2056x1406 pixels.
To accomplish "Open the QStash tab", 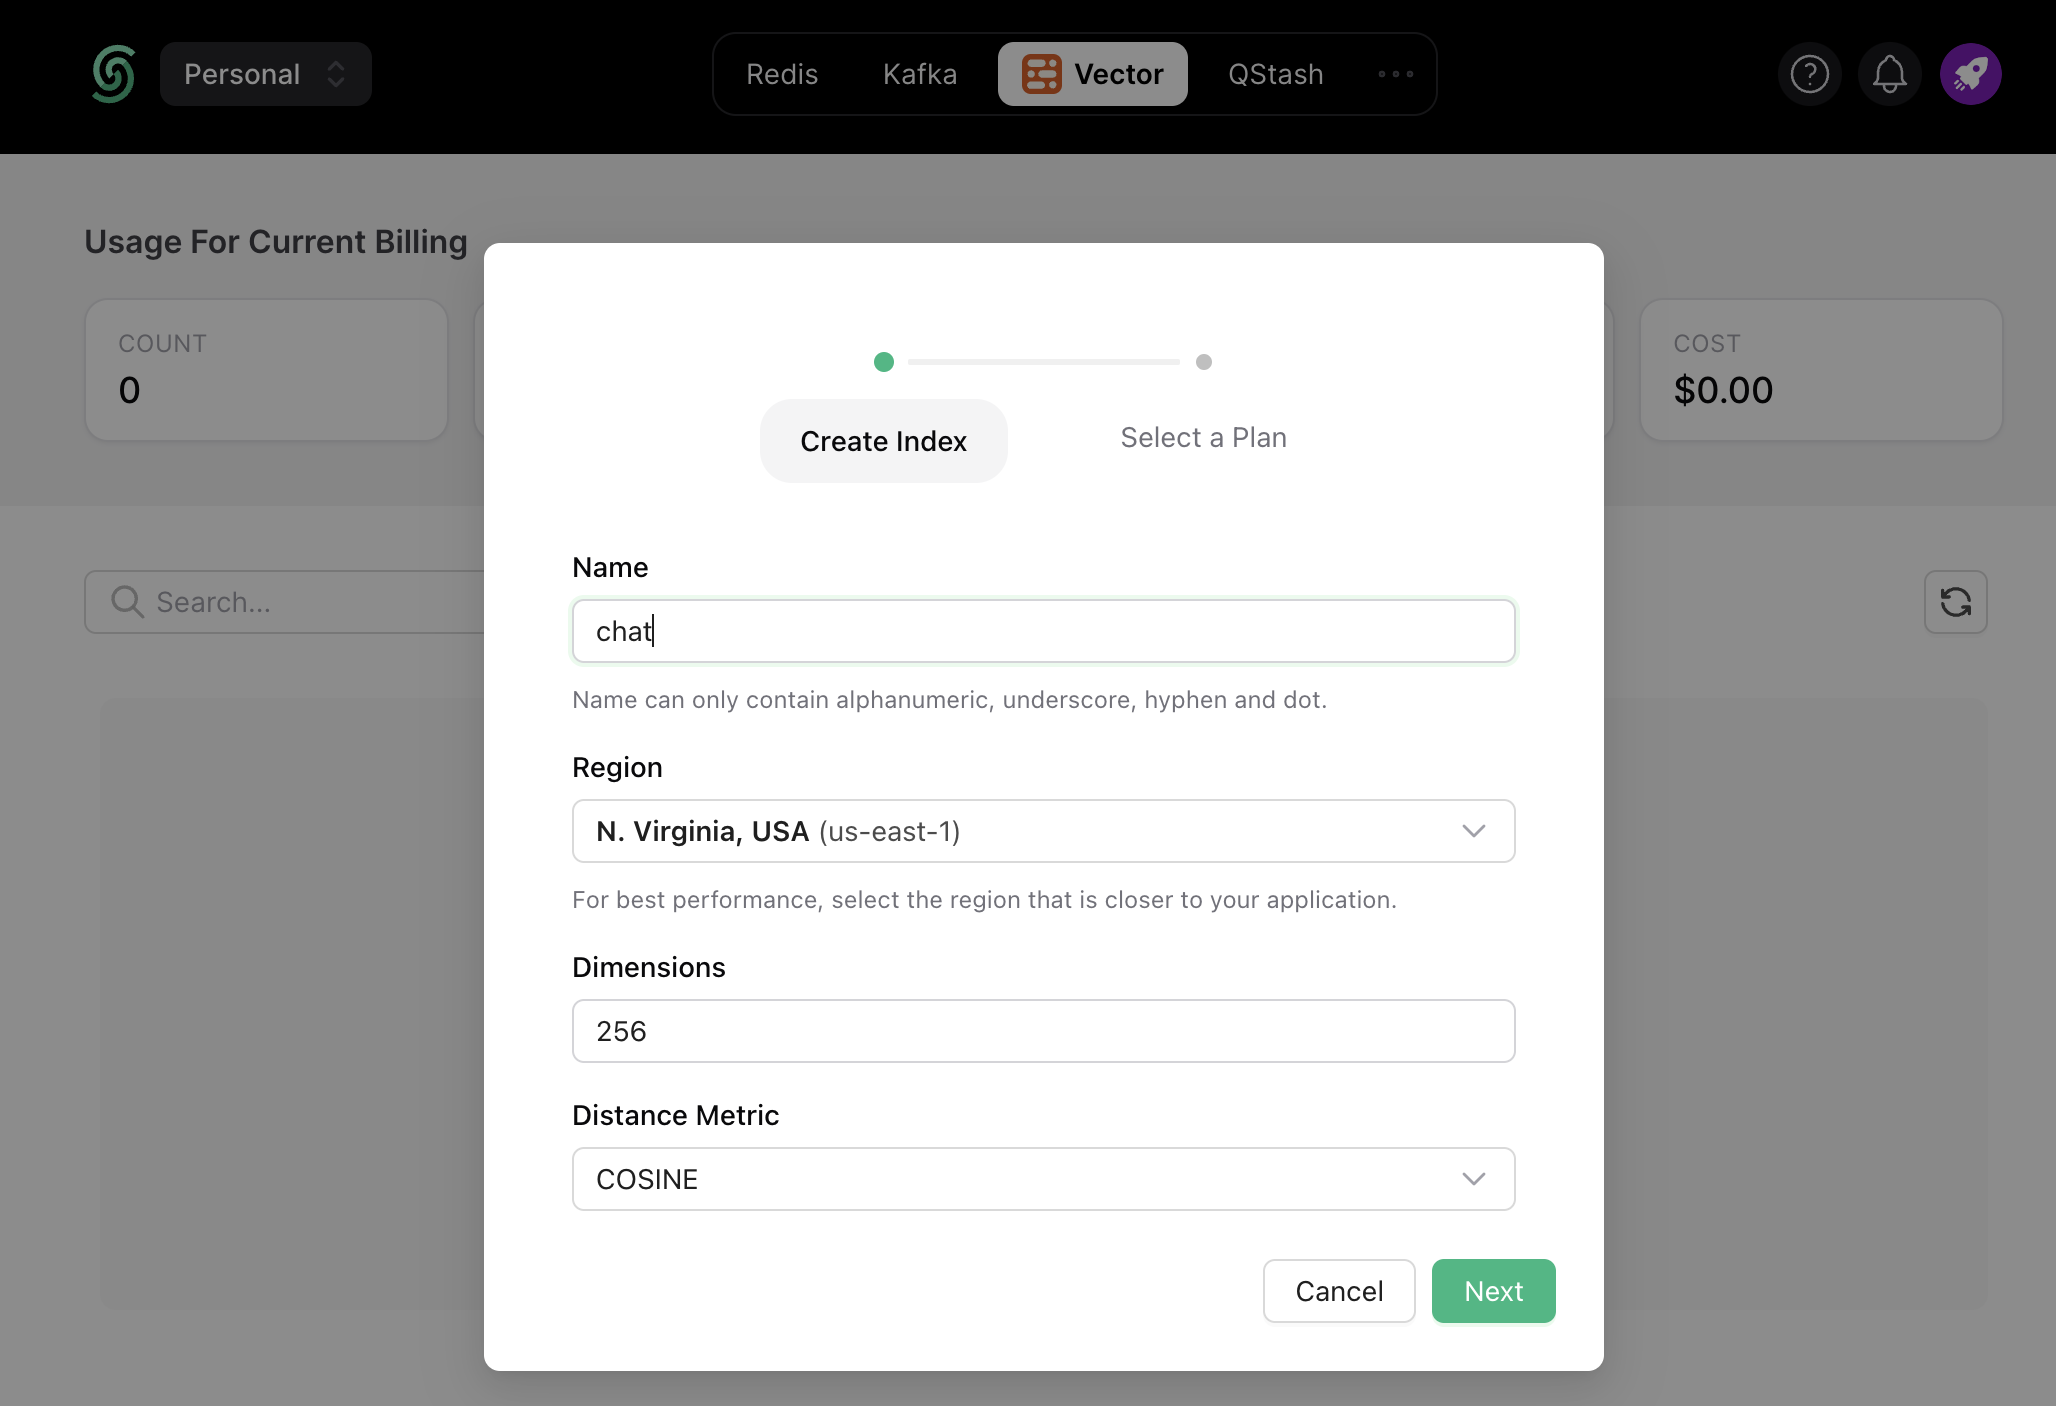I will [1275, 73].
